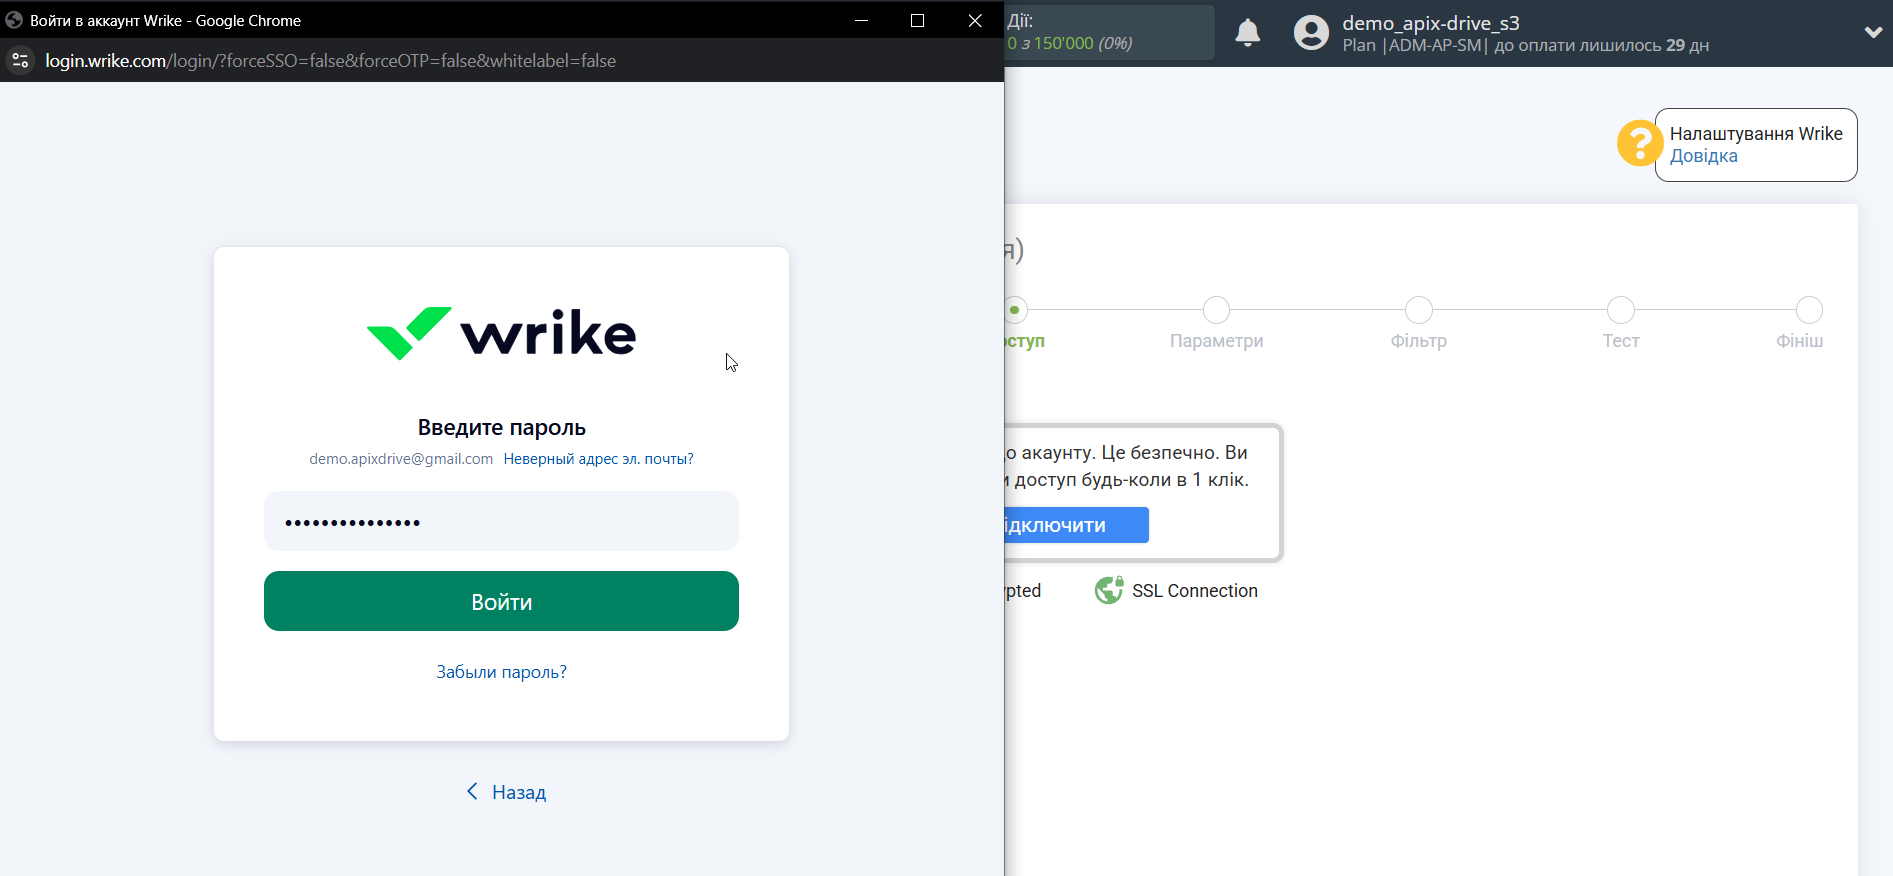Close the Wrike login Chrome window
Image resolution: width=1893 pixels, height=876 pixels.
coord(975,20)
